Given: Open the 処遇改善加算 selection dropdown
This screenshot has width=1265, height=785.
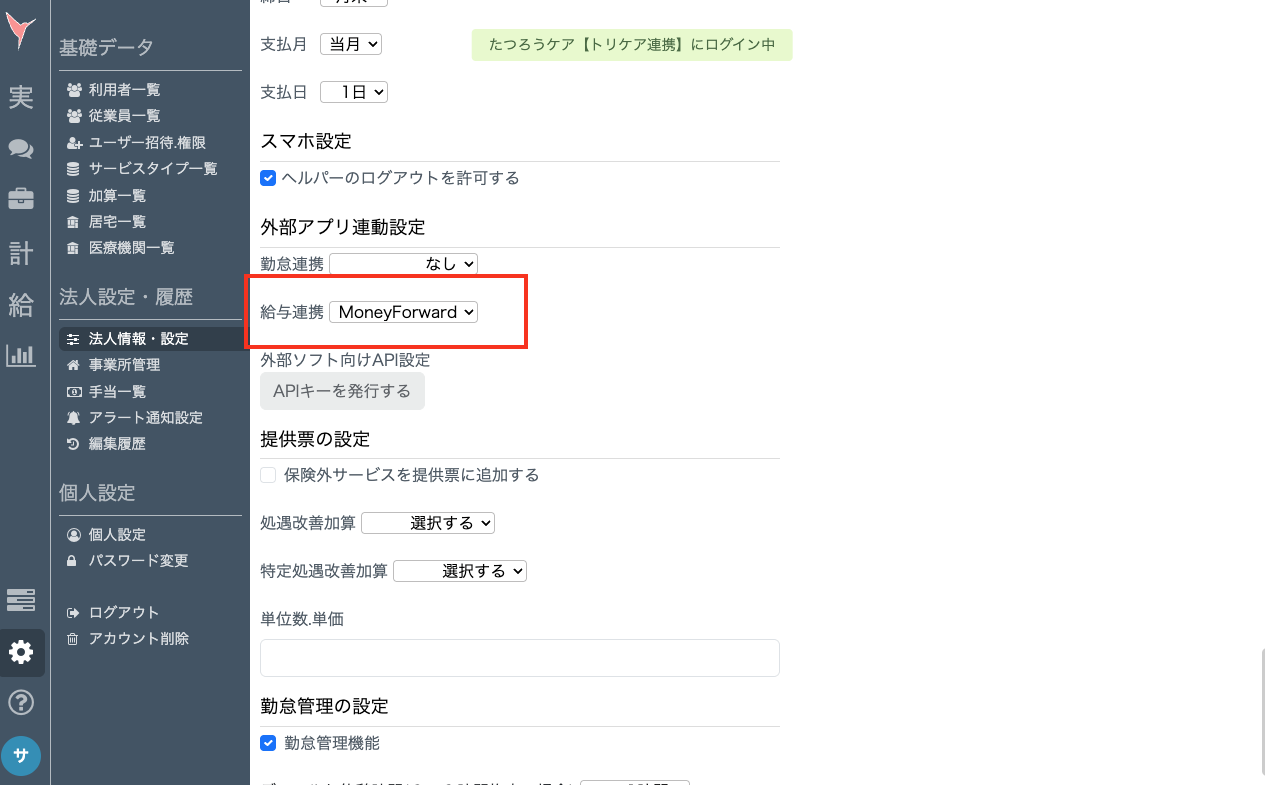Looking at the screenshot, I should point(428,523).
